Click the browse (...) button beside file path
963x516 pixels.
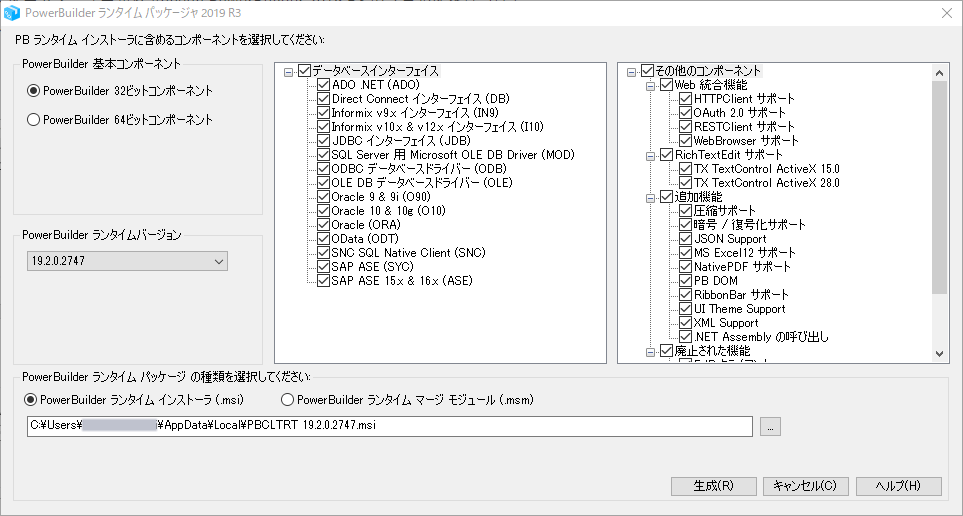(770, 427)
